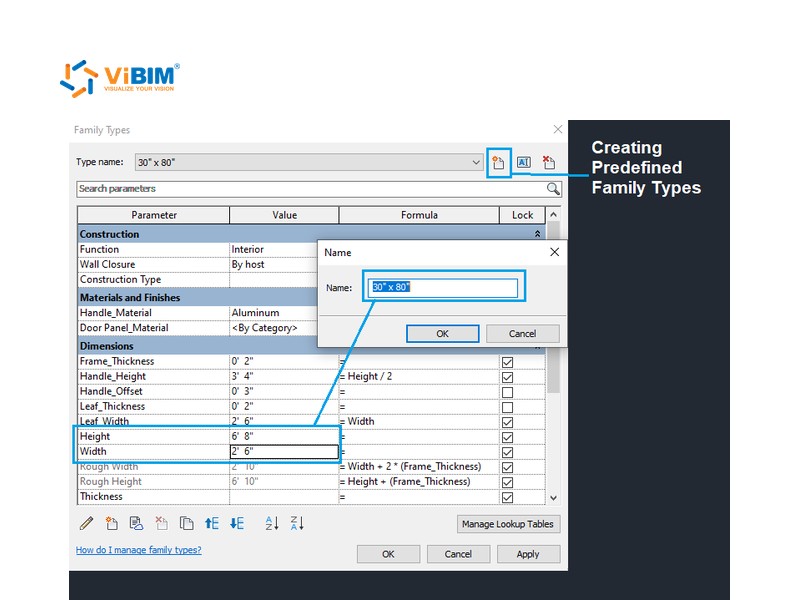This screenshot has width=800, height=600.
Task: Toggle the lock for Rough Height
Action: tap(507, 482)
